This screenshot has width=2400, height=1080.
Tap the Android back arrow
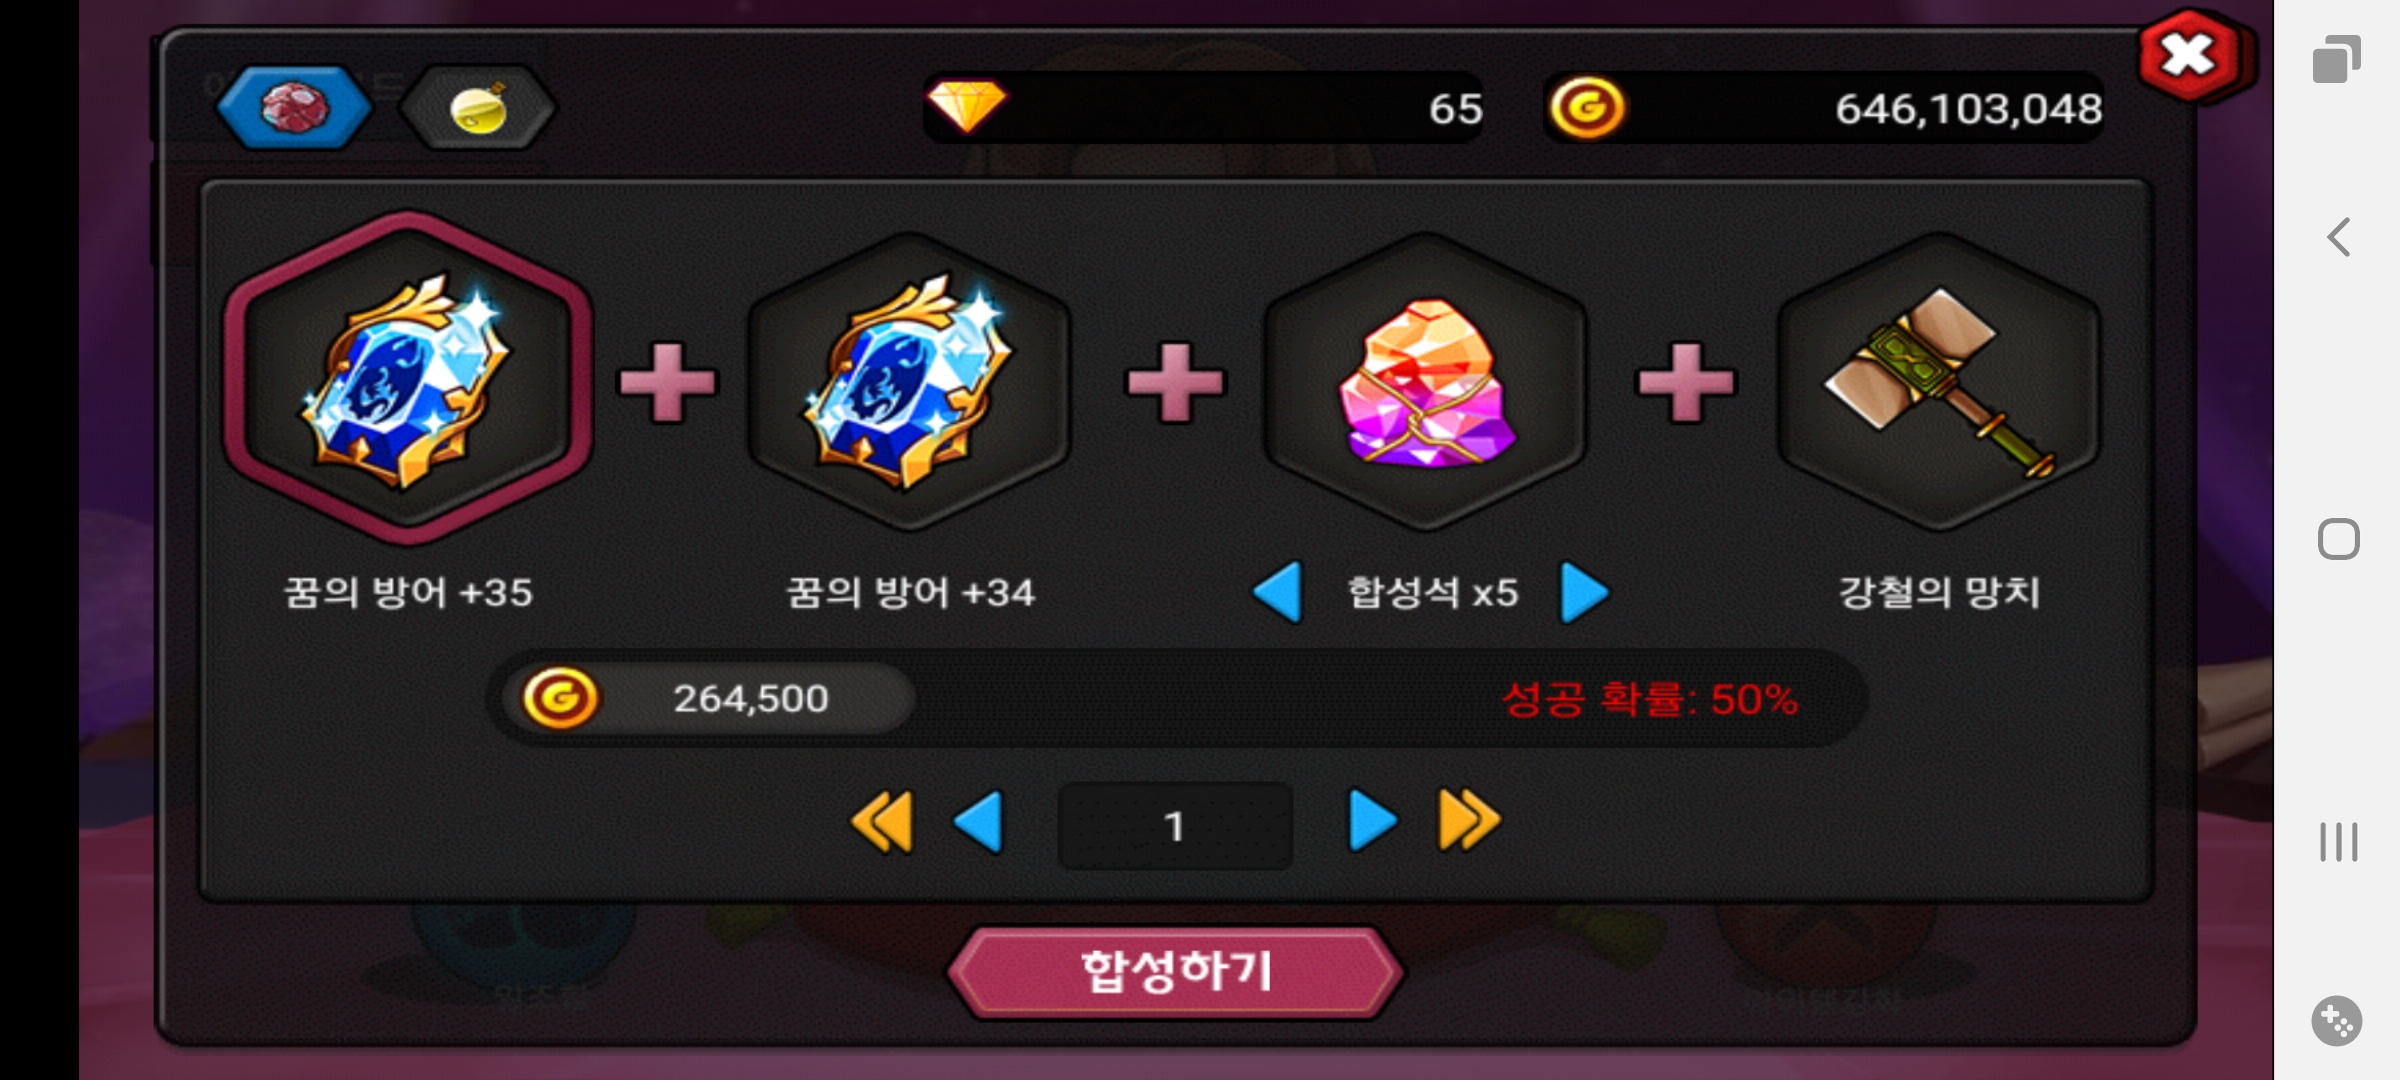coord(2338,237)
